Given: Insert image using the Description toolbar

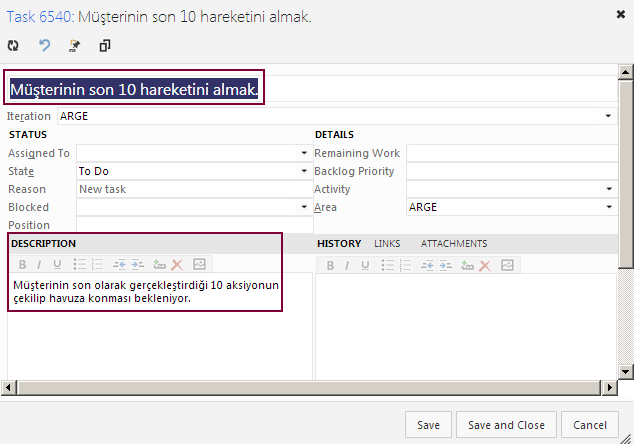Looking at the screenshot, I should (x=198, y=265).
